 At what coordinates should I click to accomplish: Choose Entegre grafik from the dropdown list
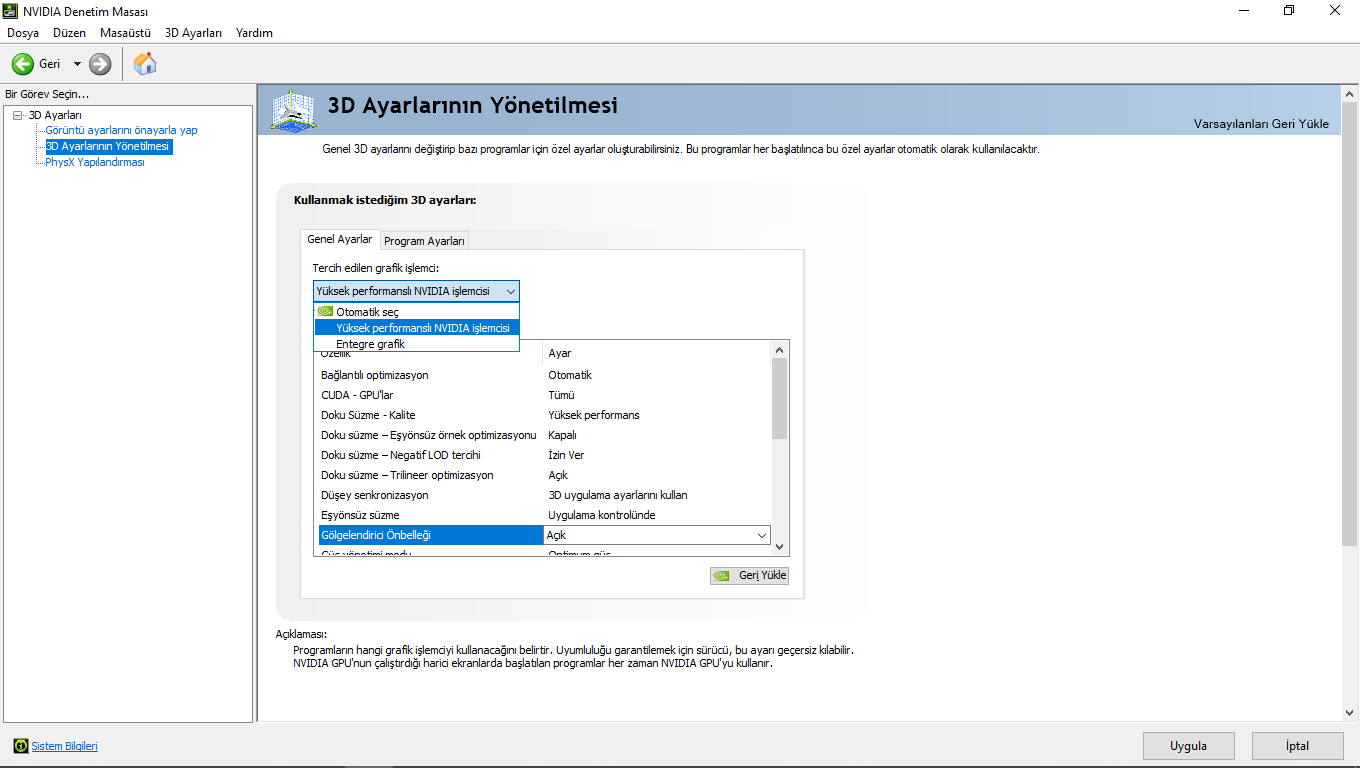(x=416, y=344)
